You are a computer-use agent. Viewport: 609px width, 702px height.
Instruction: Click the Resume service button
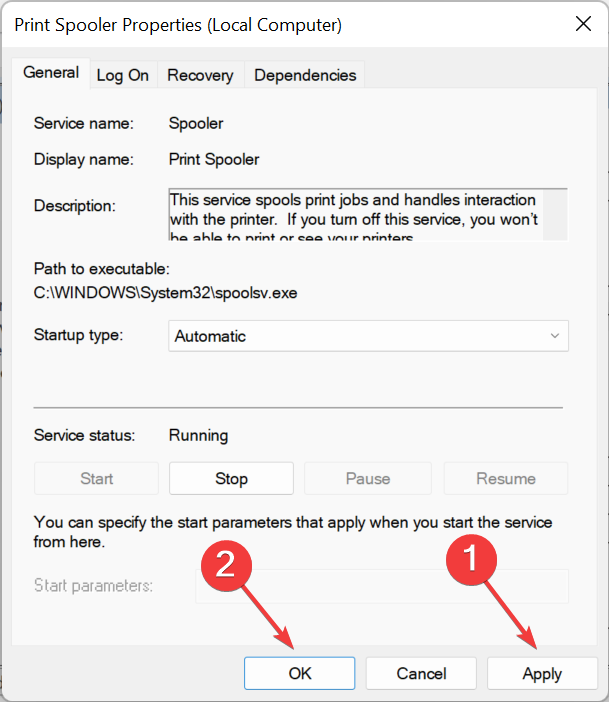tap(505, 479)
